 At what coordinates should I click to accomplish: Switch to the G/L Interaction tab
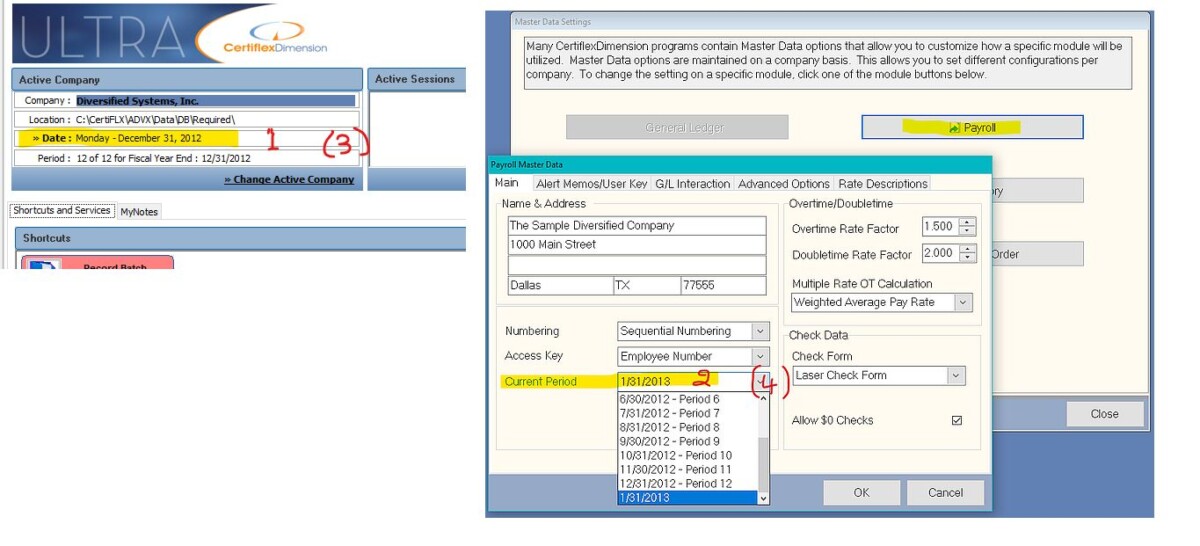[x=692, y=184]
